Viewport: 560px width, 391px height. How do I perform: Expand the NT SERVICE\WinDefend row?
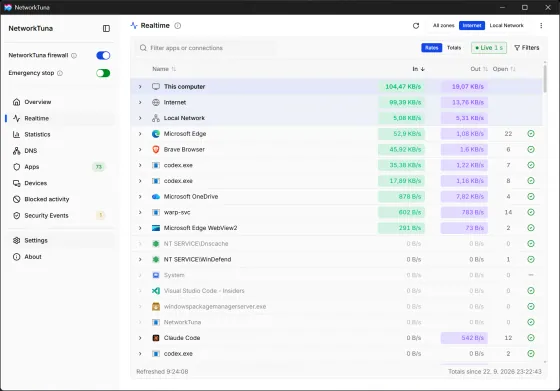(140, 260)
